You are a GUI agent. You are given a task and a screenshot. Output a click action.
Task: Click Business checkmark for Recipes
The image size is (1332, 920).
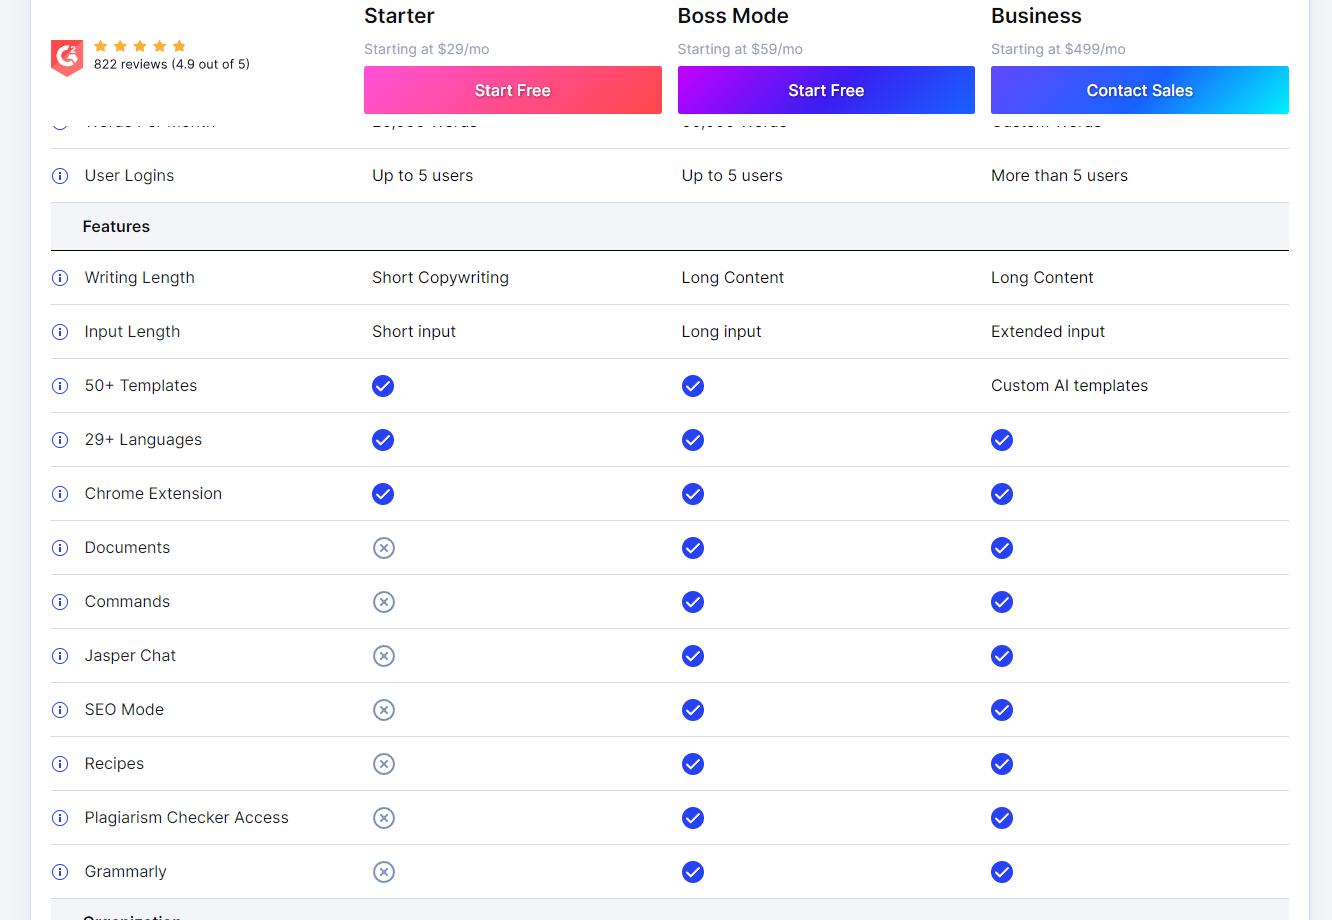(x=1002, y=764)
